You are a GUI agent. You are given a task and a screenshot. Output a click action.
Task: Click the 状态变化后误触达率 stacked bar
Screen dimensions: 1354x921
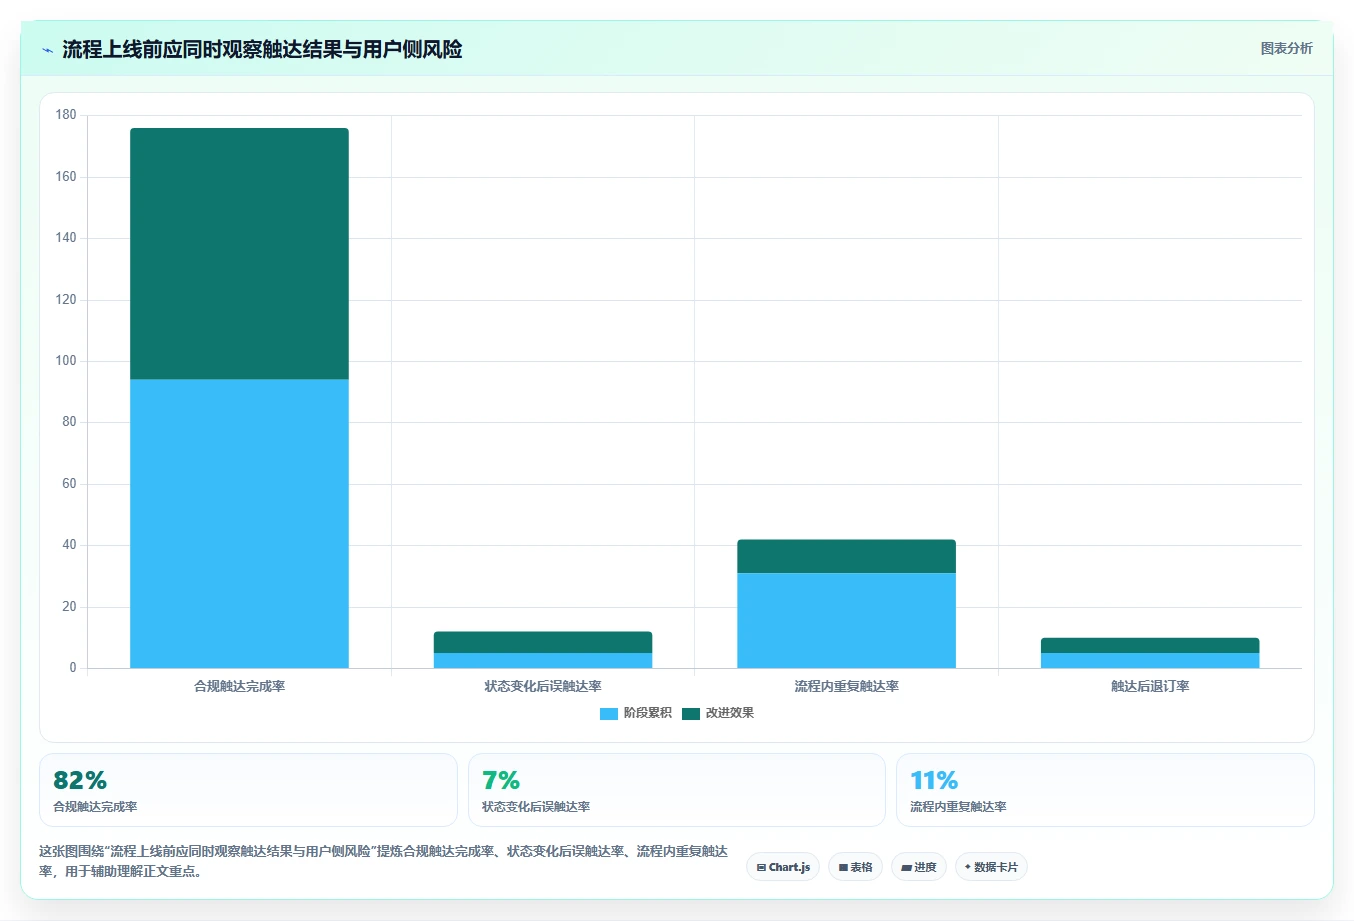tap(543, 650)
